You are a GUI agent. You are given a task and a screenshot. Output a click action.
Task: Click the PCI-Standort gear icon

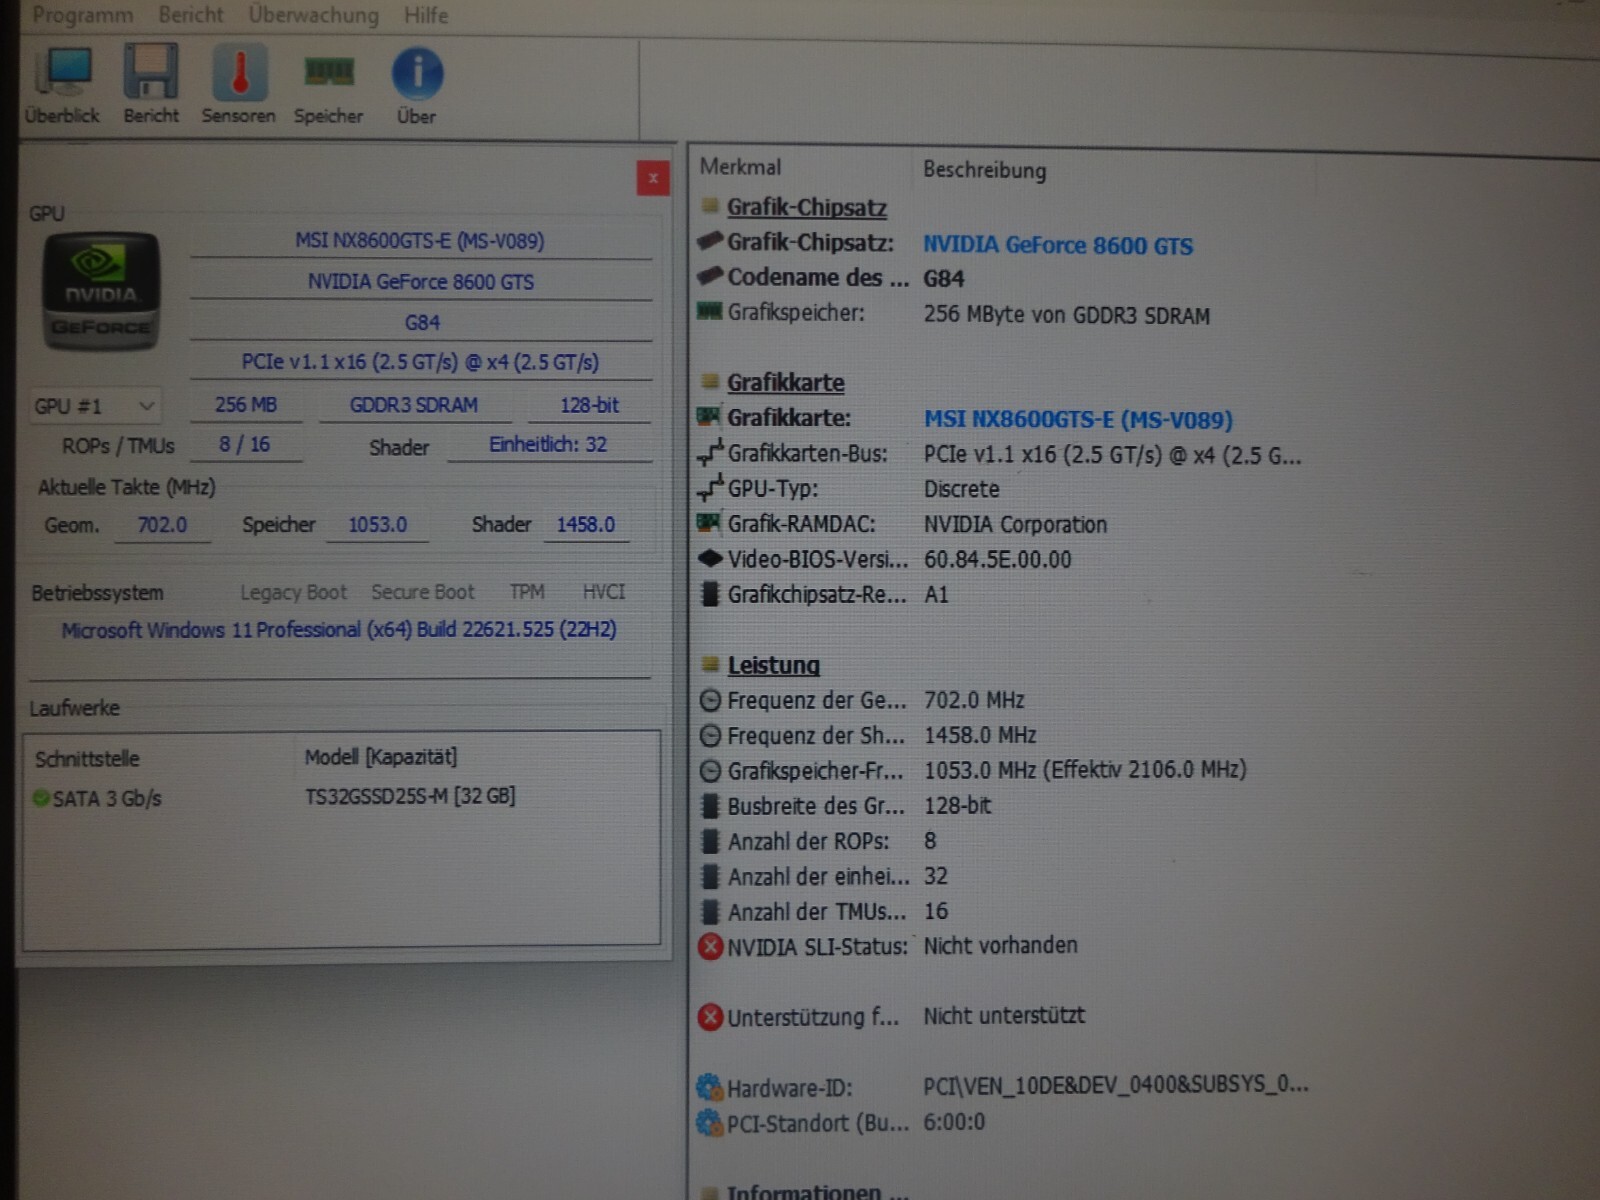click(709, 1122)
